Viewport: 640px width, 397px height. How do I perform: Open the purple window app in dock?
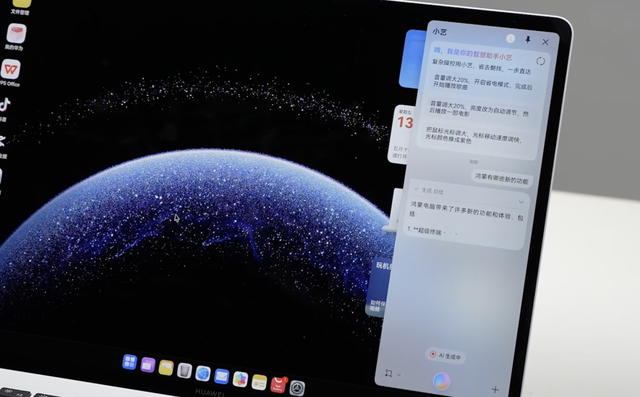(x=148, y=365)
